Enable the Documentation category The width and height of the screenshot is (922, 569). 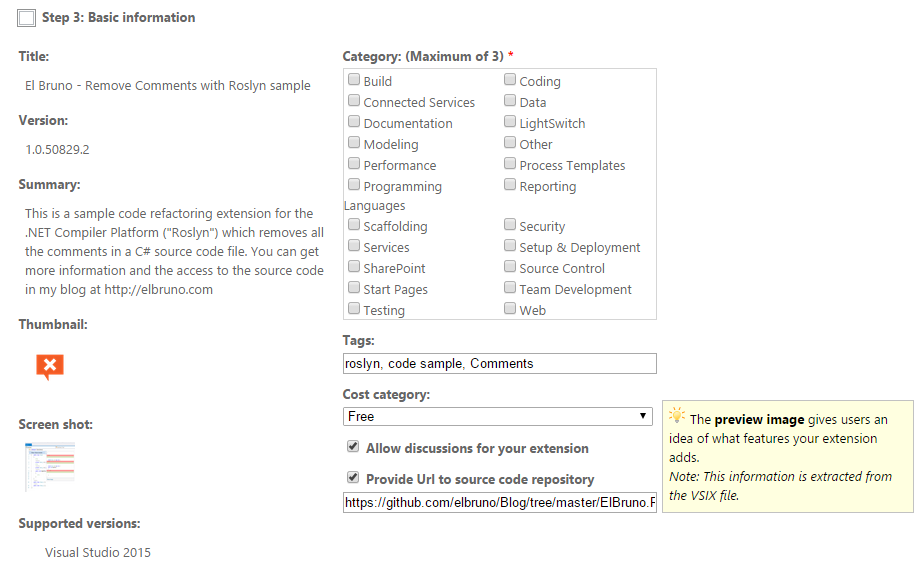pyautogui.click(x=354, y=122)
